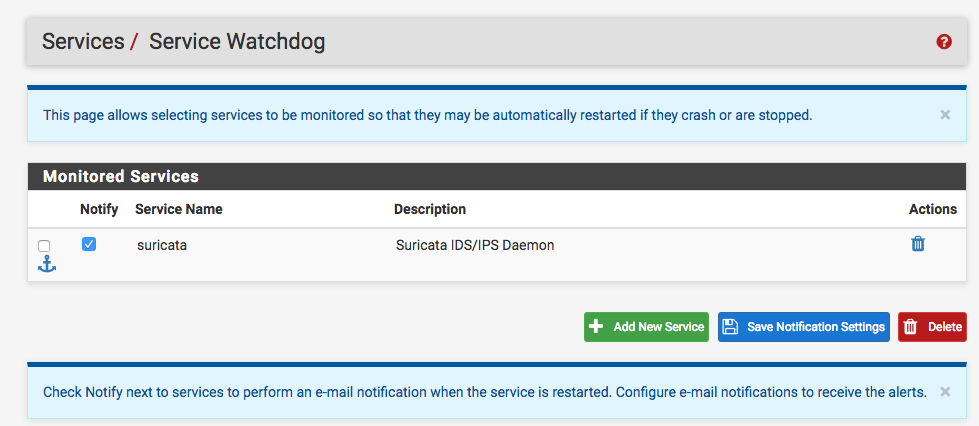Tick the row selection checkbox for suricata
This screenshot has width=979, height=426.
tap(44, 246)
